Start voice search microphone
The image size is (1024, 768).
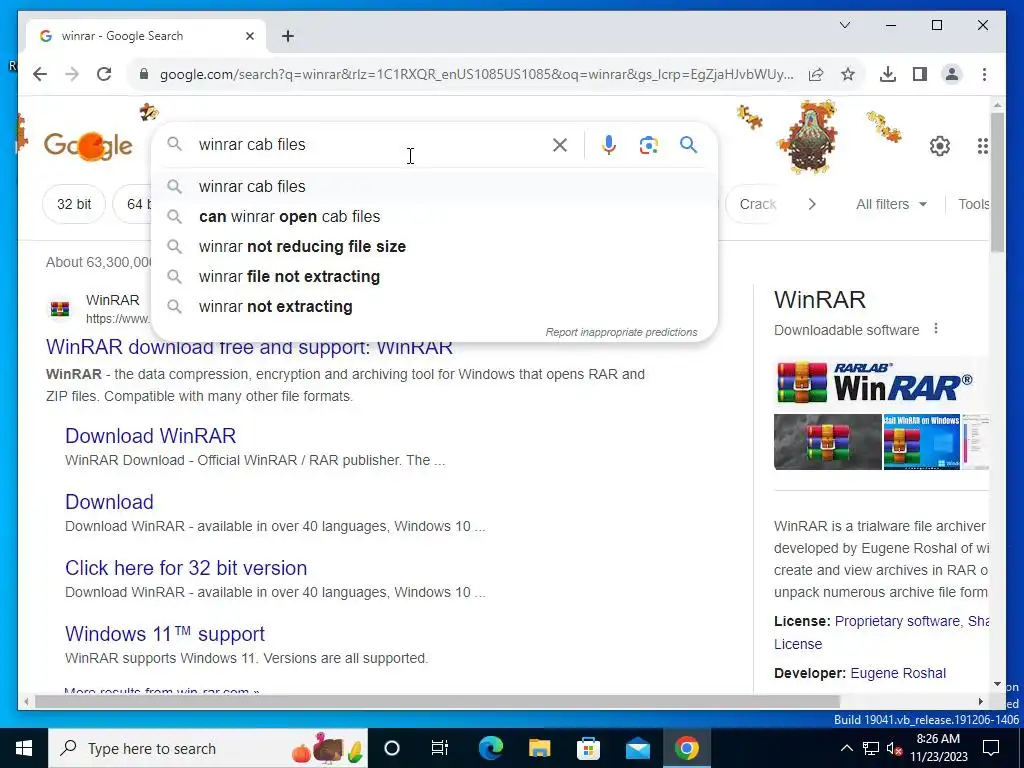pyautogui.click(x=609, y=145)
